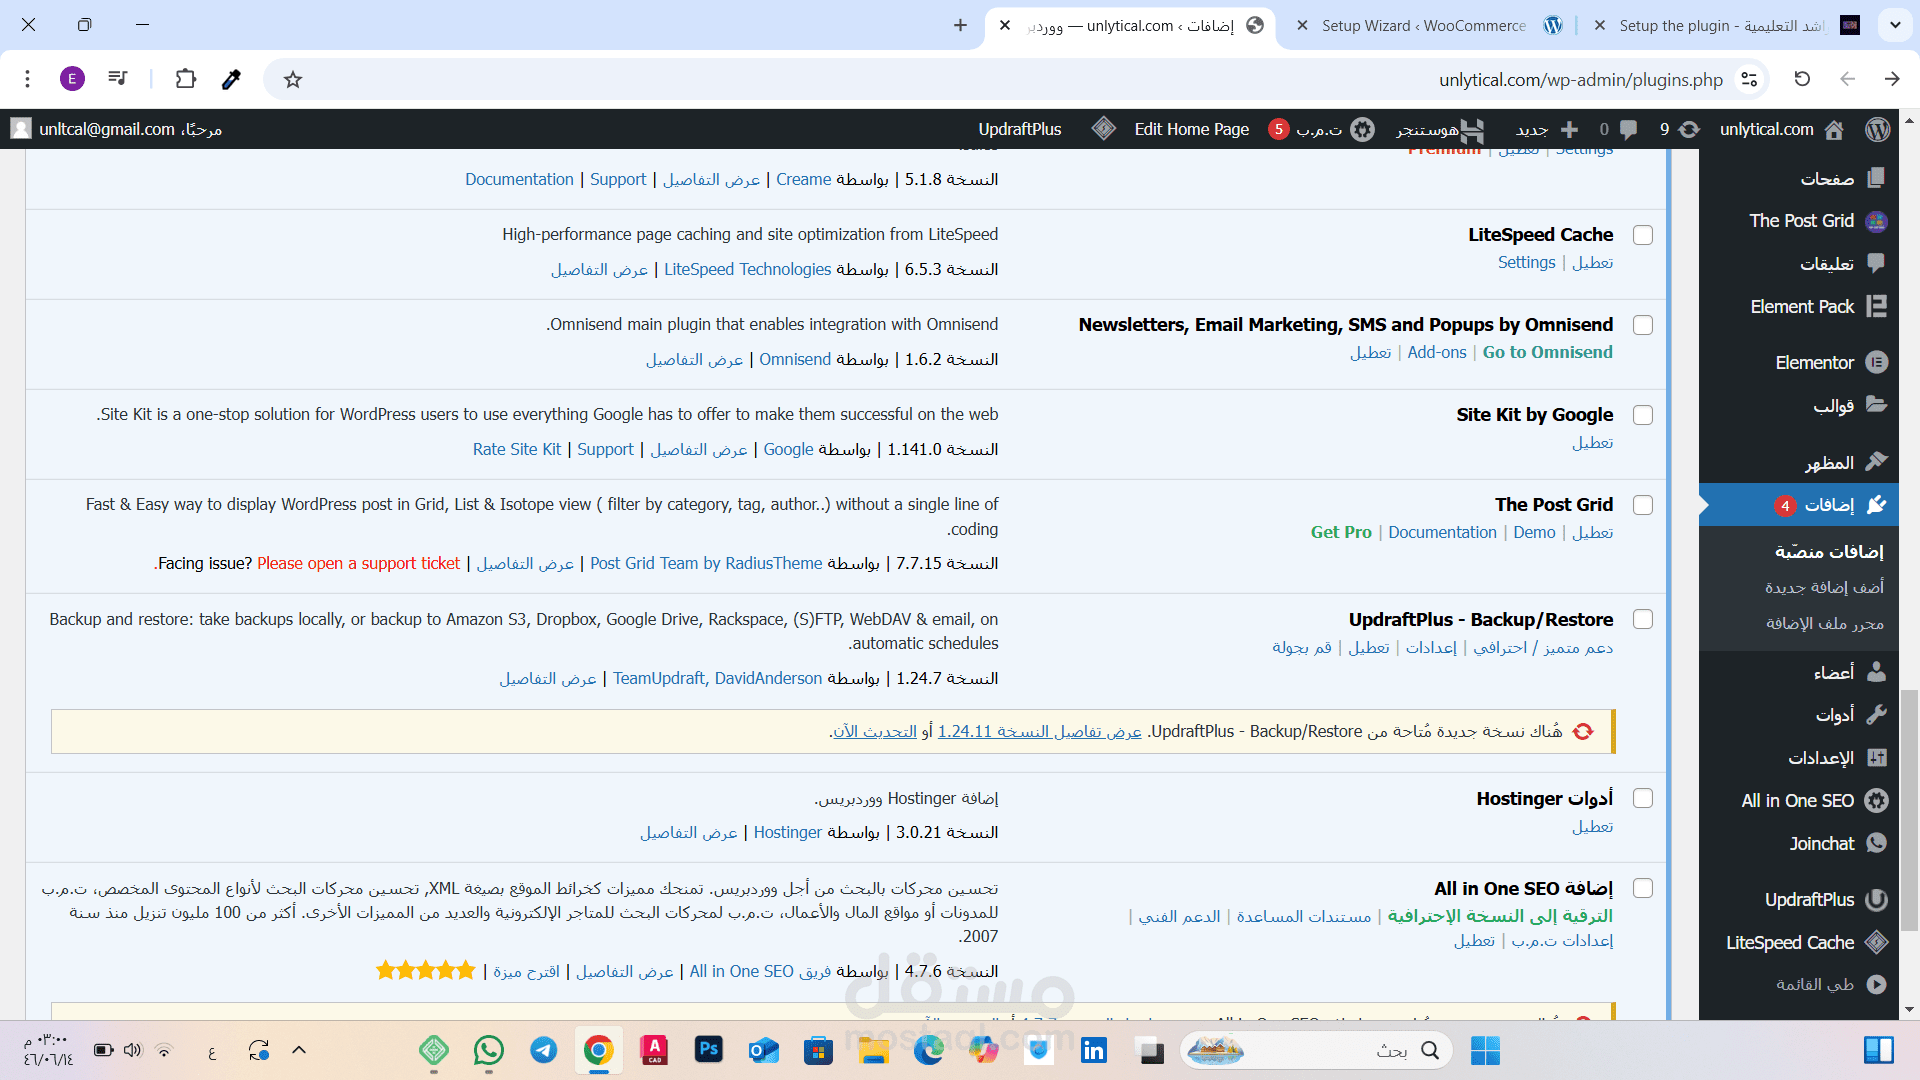This screenshot has width=1920, height=1080.
Task: Click the taskbar search box بحث
Action: (x=1318, y=1050)
